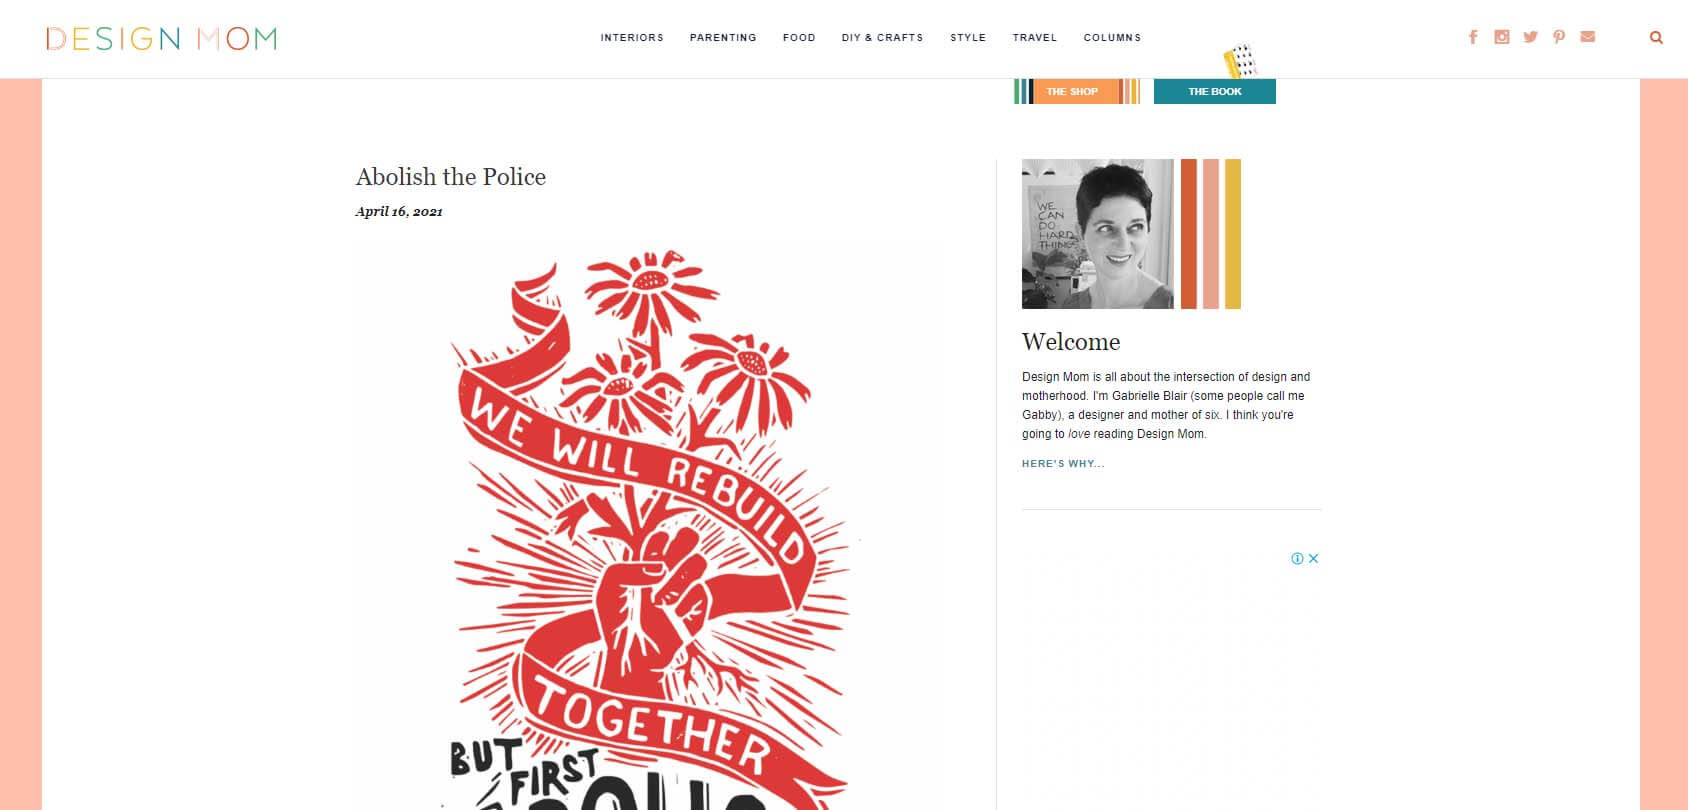Open the Columns menu
Screen dimensions: 1688x810
tap(1112, 38)
